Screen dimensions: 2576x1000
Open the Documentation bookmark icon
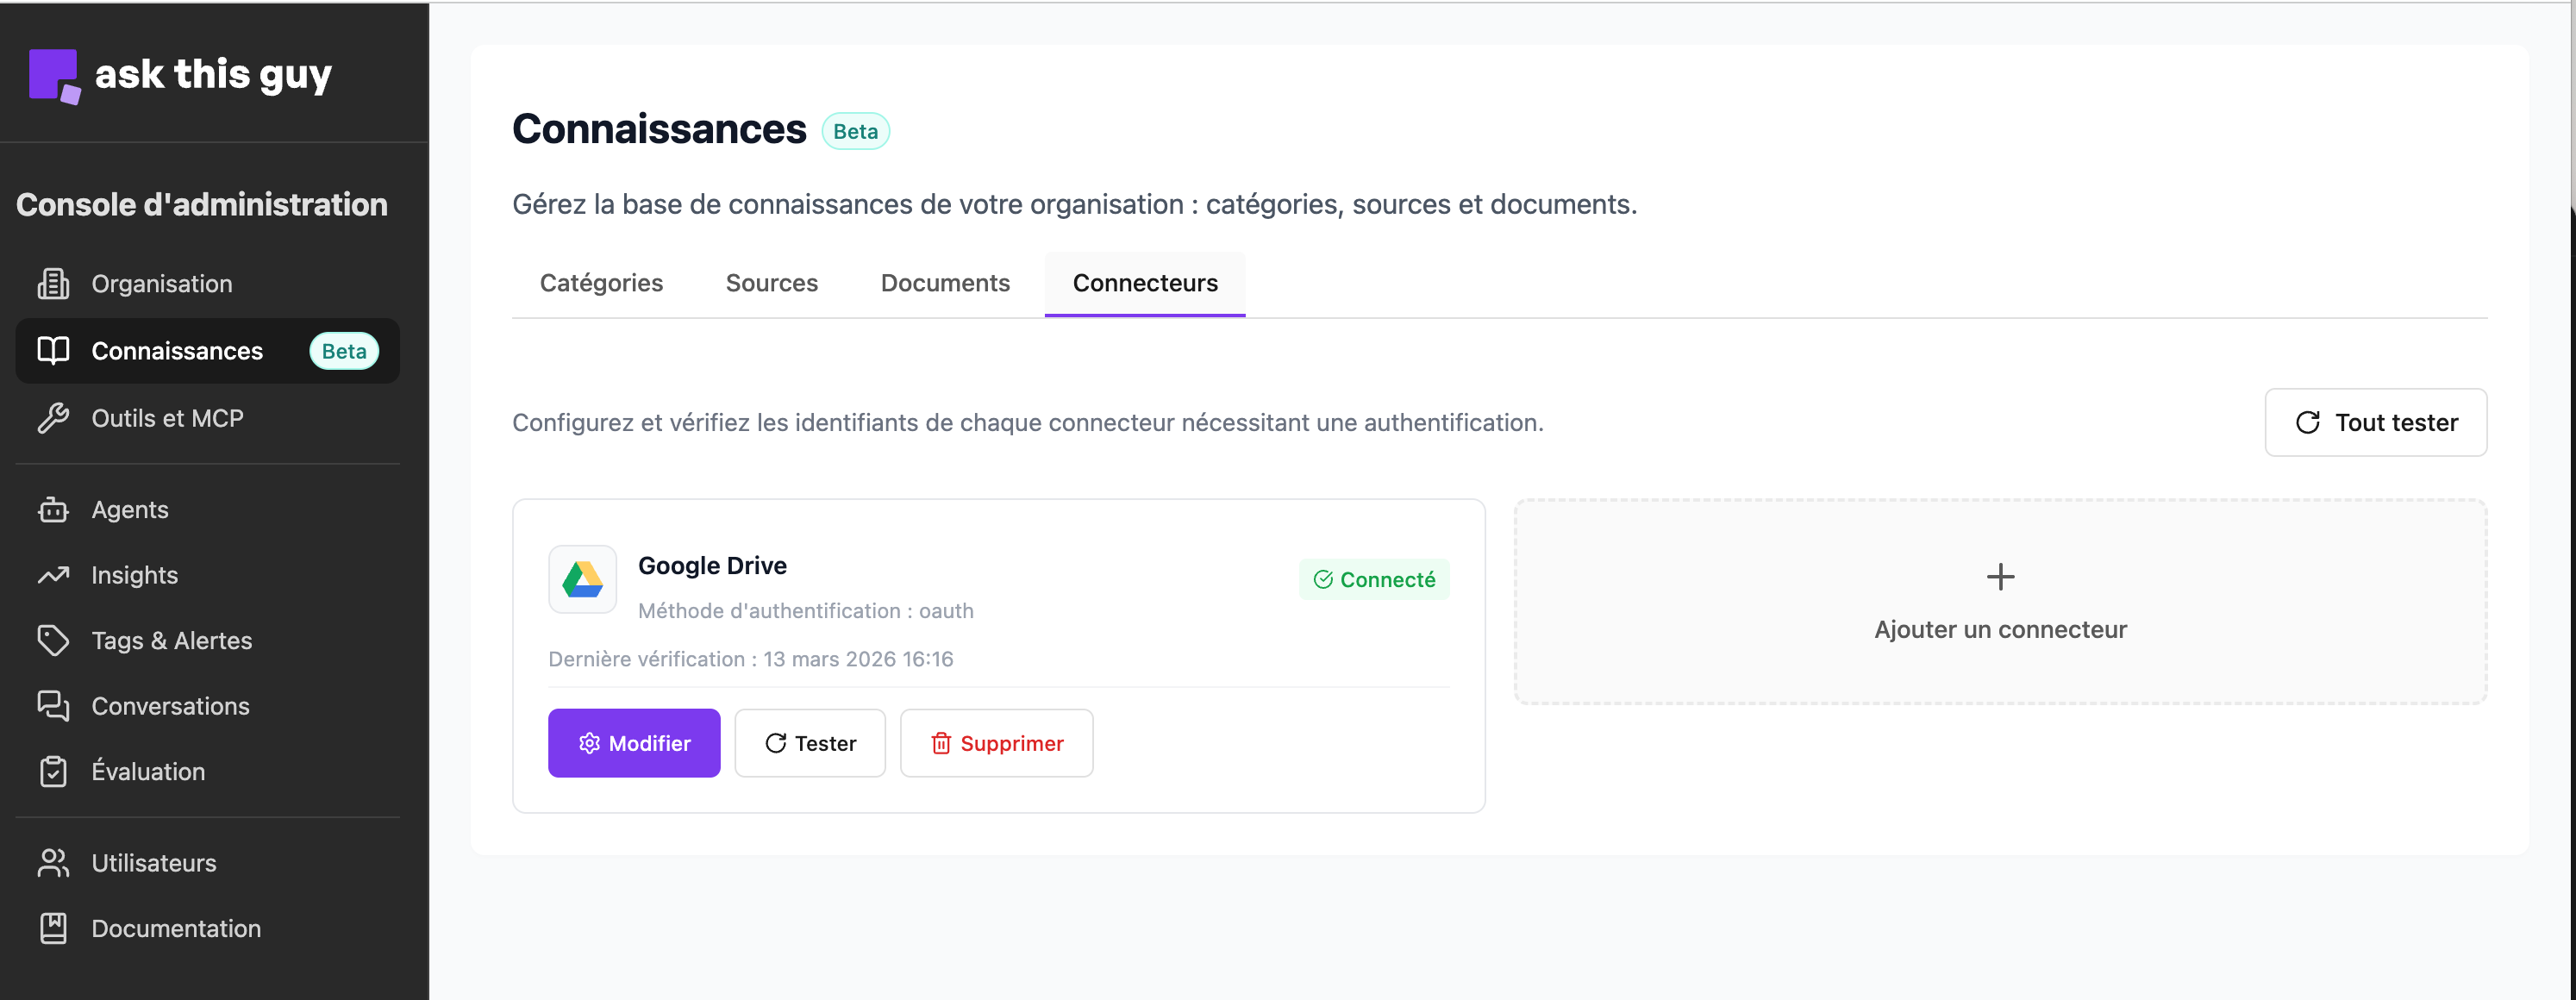pyautogui.click(x=53, y=928)
